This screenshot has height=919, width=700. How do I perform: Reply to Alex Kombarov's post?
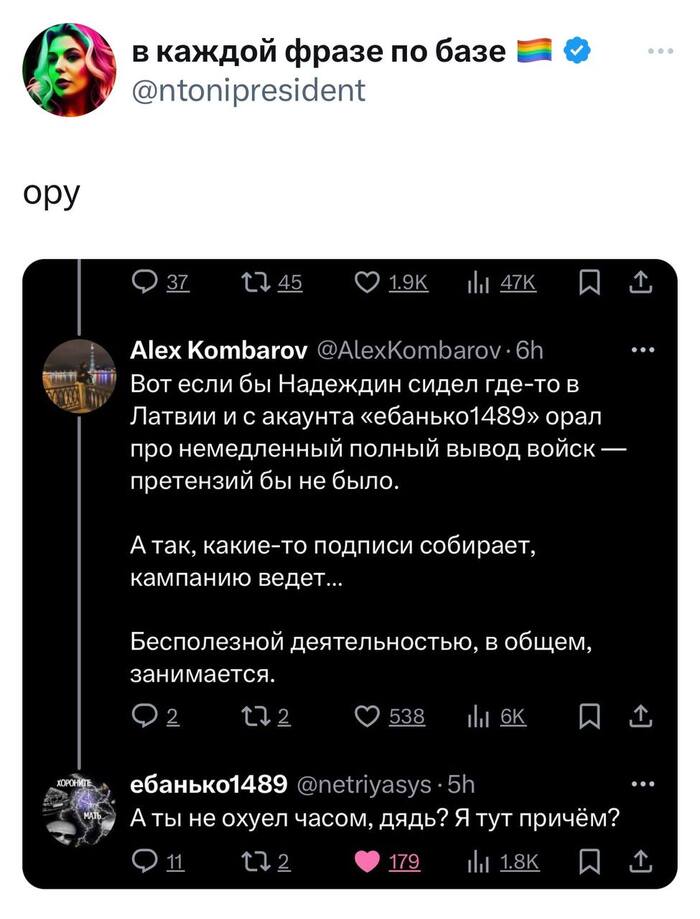click(148, 716)
